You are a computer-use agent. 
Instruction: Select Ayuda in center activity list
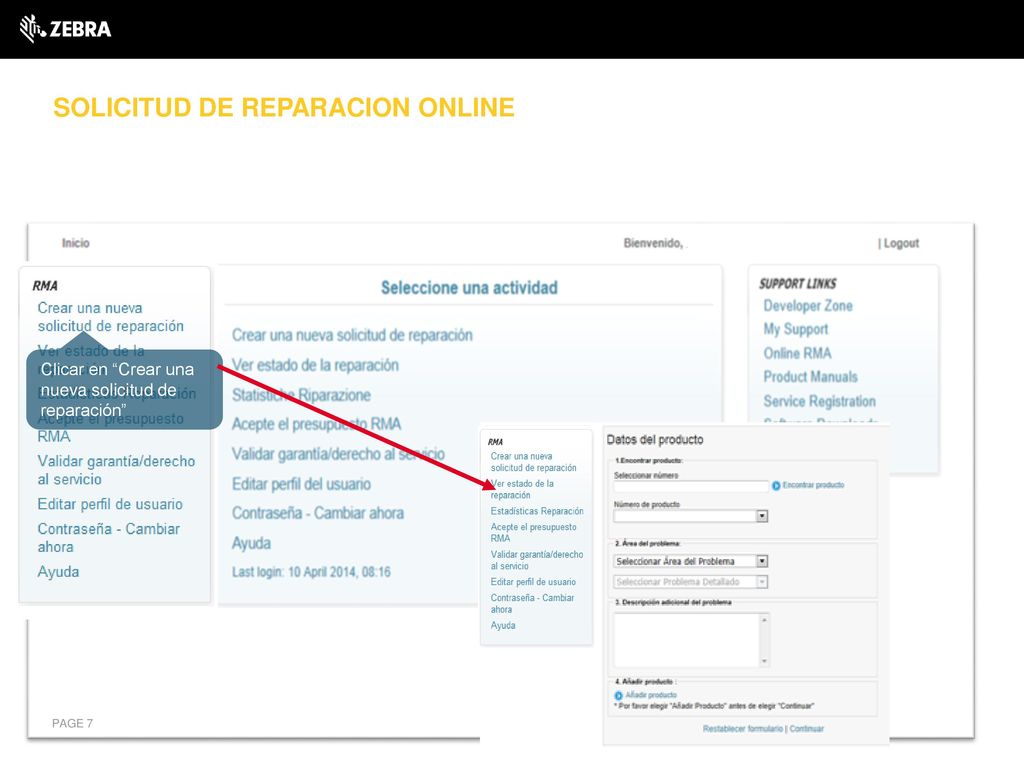coord(251,543)
